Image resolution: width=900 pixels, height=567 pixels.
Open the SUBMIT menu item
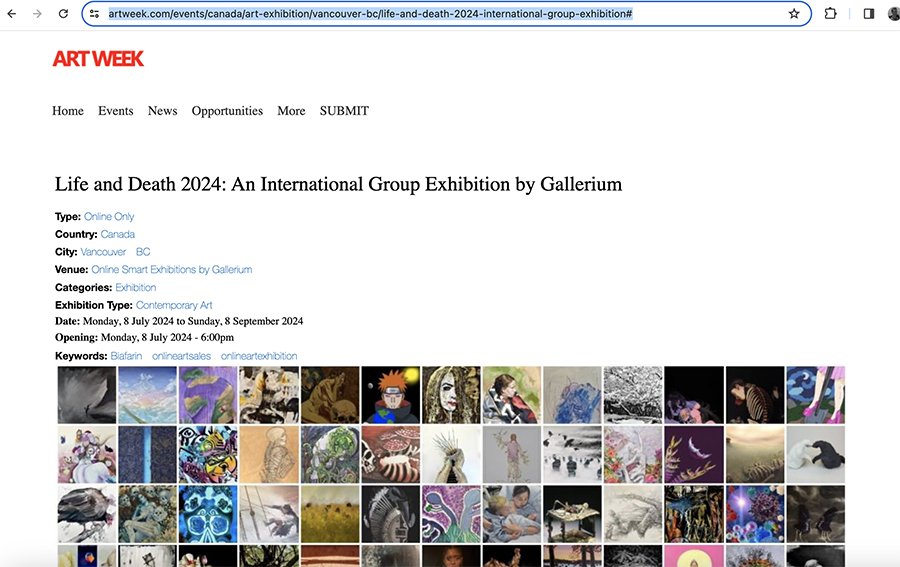(344, 111)
